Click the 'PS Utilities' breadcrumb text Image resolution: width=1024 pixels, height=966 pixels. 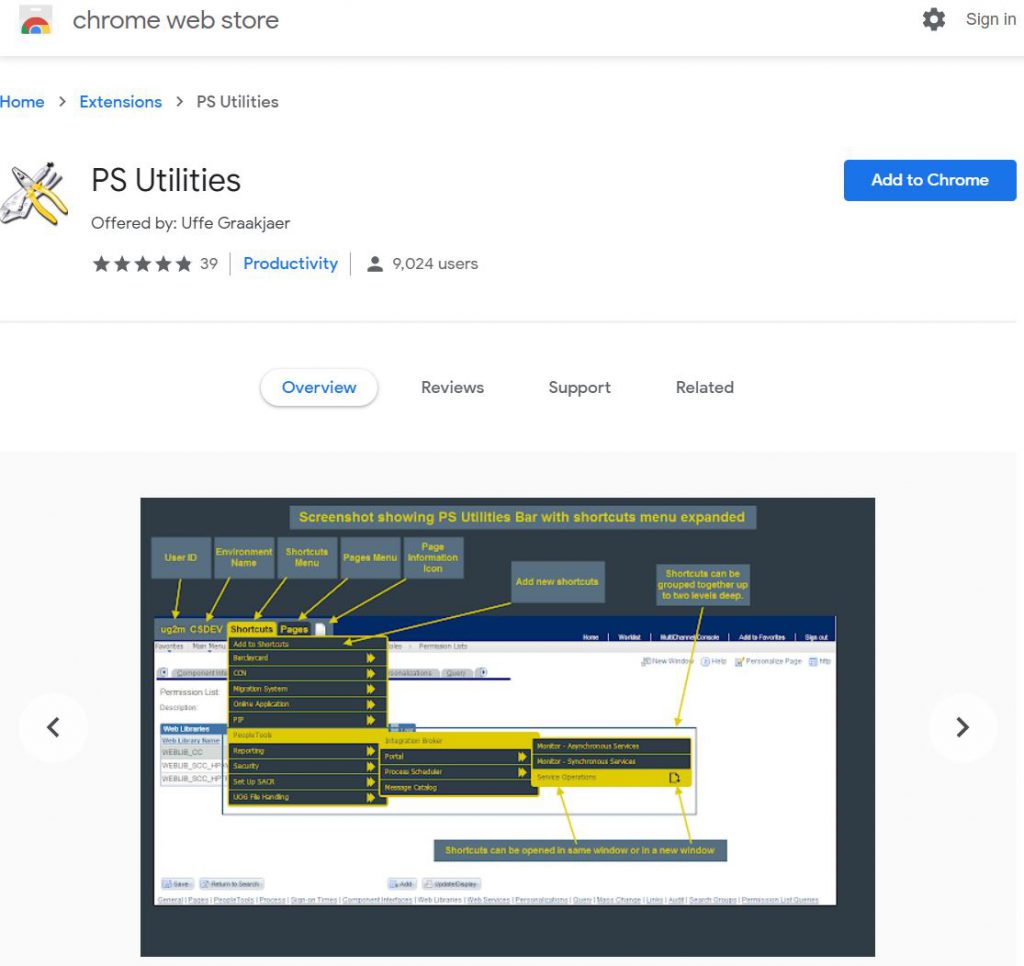point(238,102)
